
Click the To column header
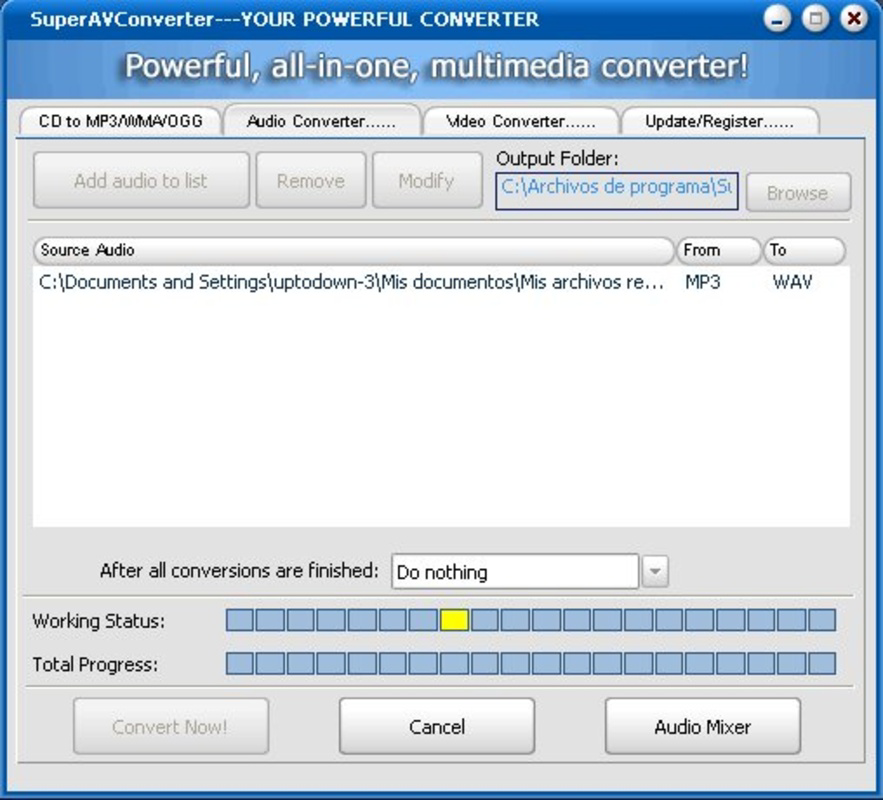pos(804,251)
